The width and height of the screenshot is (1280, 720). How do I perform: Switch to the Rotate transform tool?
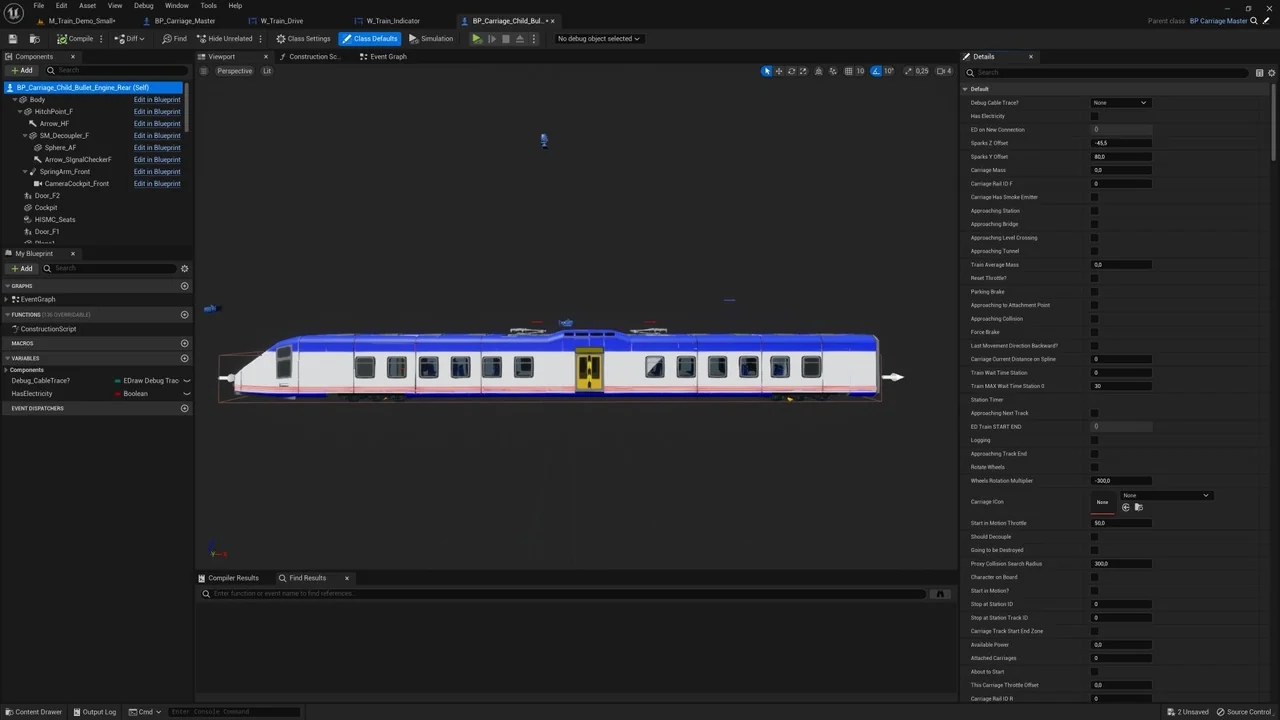coord(791,71)
